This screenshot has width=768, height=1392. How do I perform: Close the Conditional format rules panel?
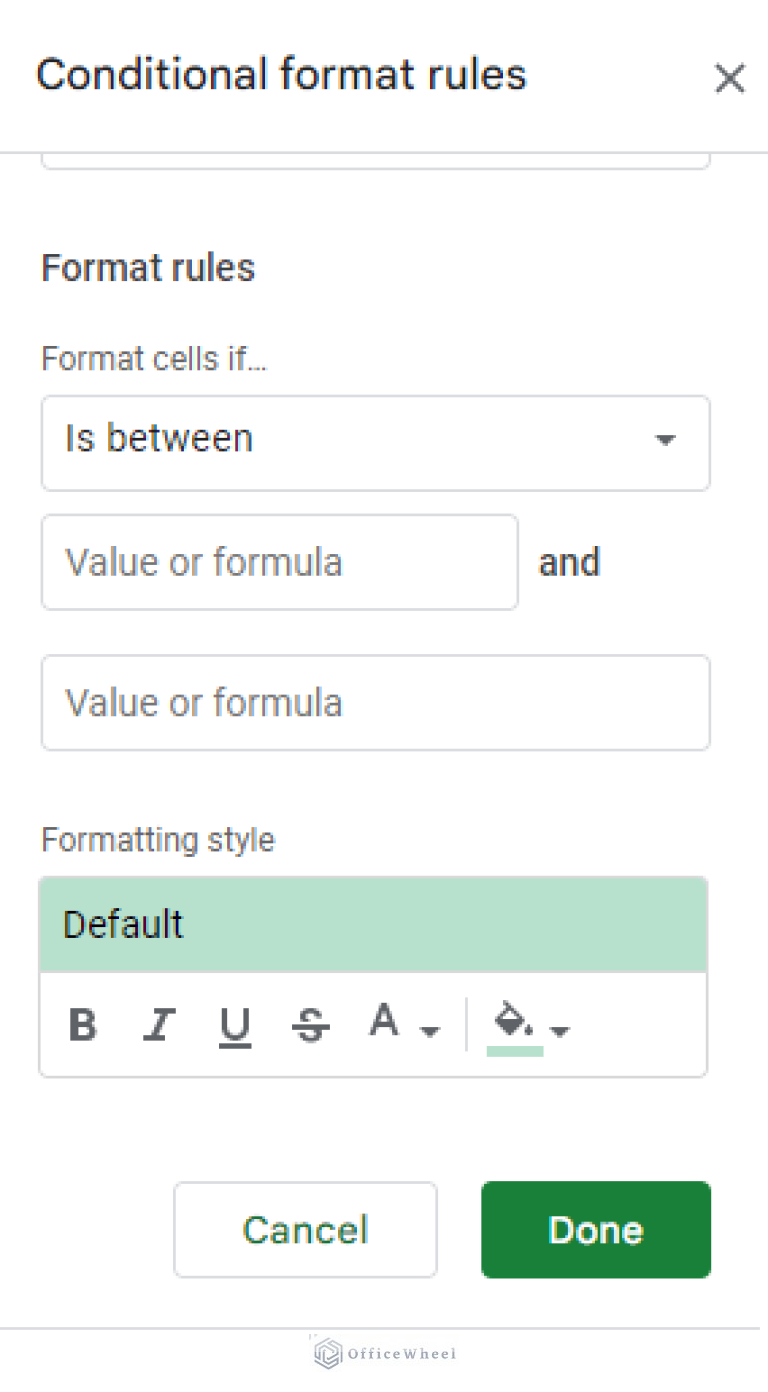730,78
